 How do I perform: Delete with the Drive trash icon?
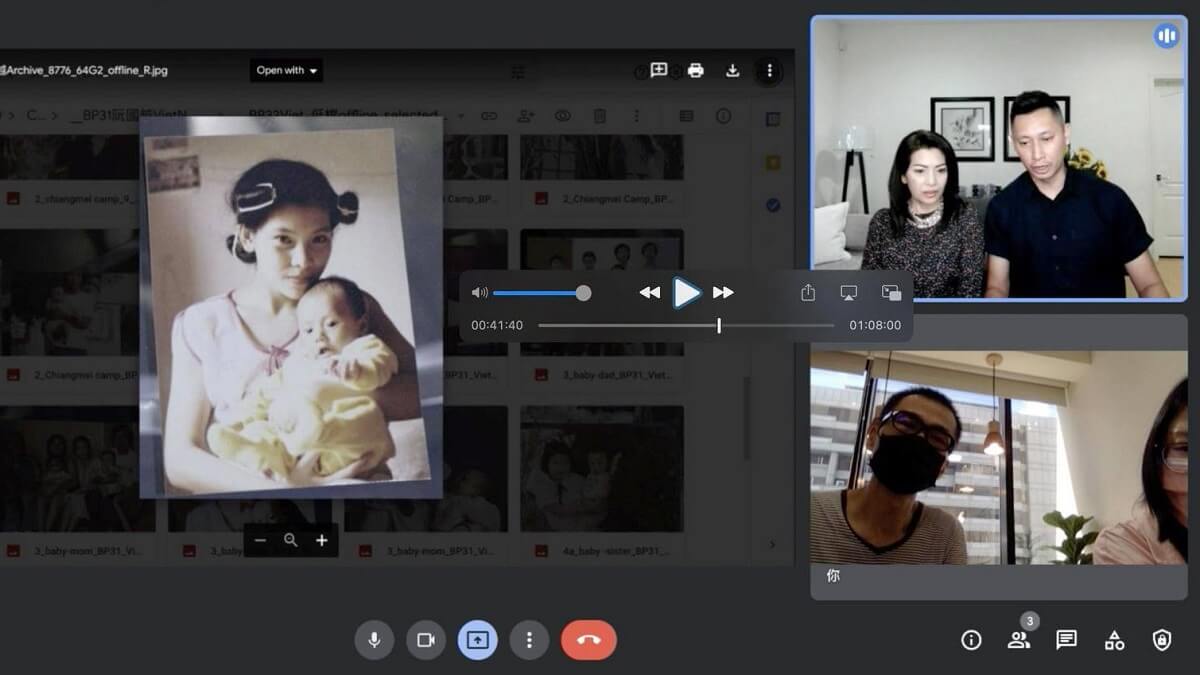click(x=599, y=116)
